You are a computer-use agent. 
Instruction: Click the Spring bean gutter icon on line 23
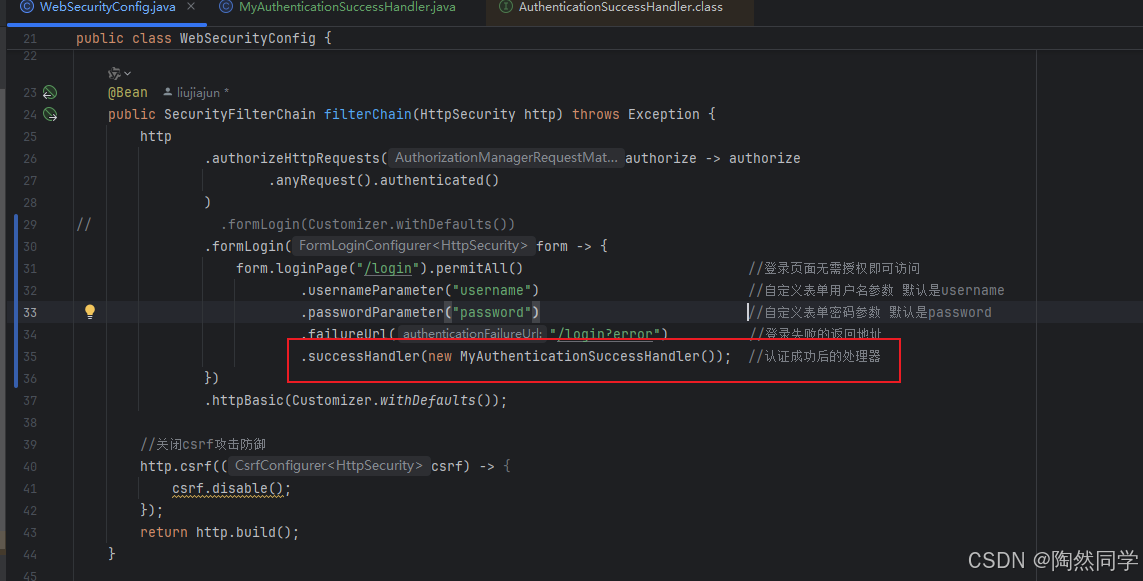click(48, 92)
